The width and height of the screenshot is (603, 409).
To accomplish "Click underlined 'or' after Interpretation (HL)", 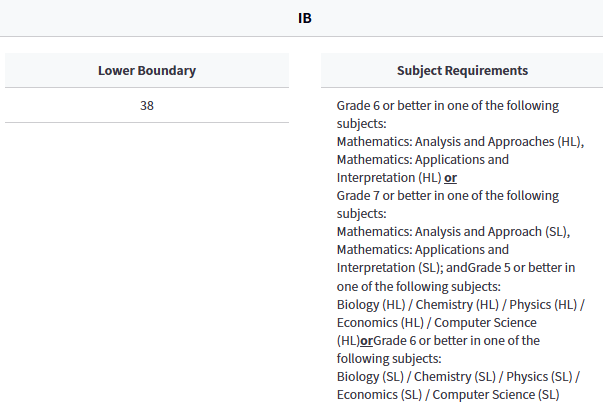I will pos(451,177).
